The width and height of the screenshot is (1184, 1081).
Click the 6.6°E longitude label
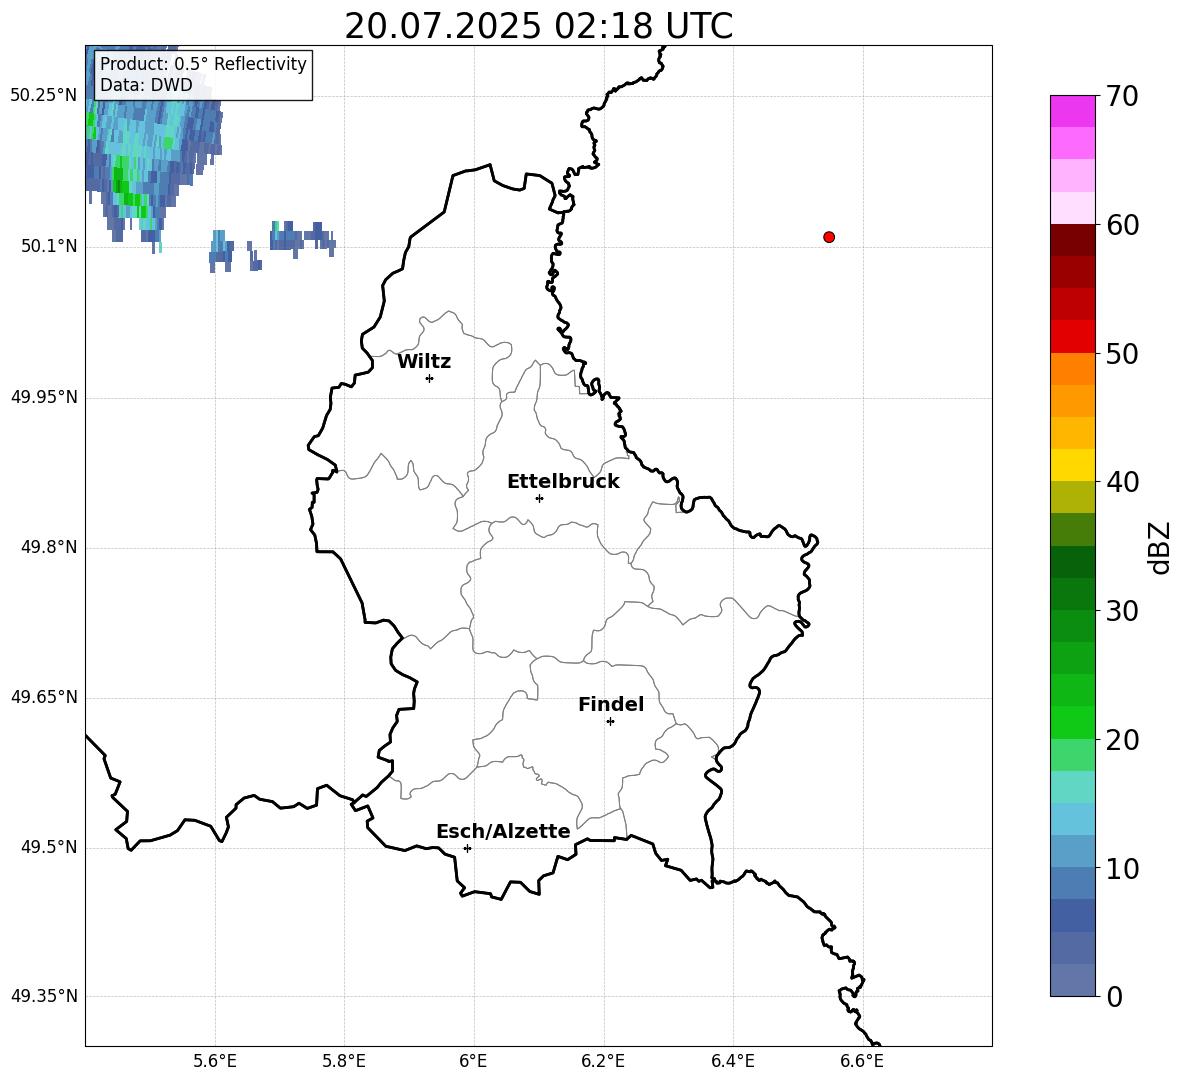pyautogui.click(x=862, y=1062)
